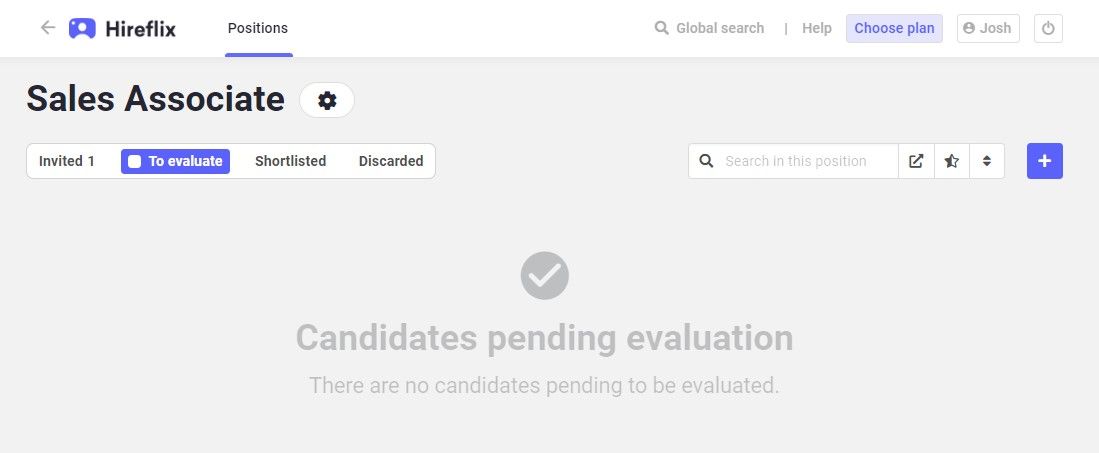Open Sales Associate settings gear

[327, 100]
